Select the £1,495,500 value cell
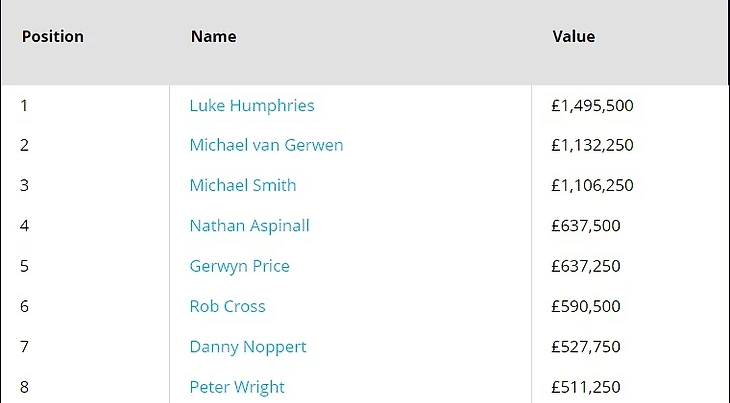This screenshot has height=403, width=730. (x=592, y=106)
